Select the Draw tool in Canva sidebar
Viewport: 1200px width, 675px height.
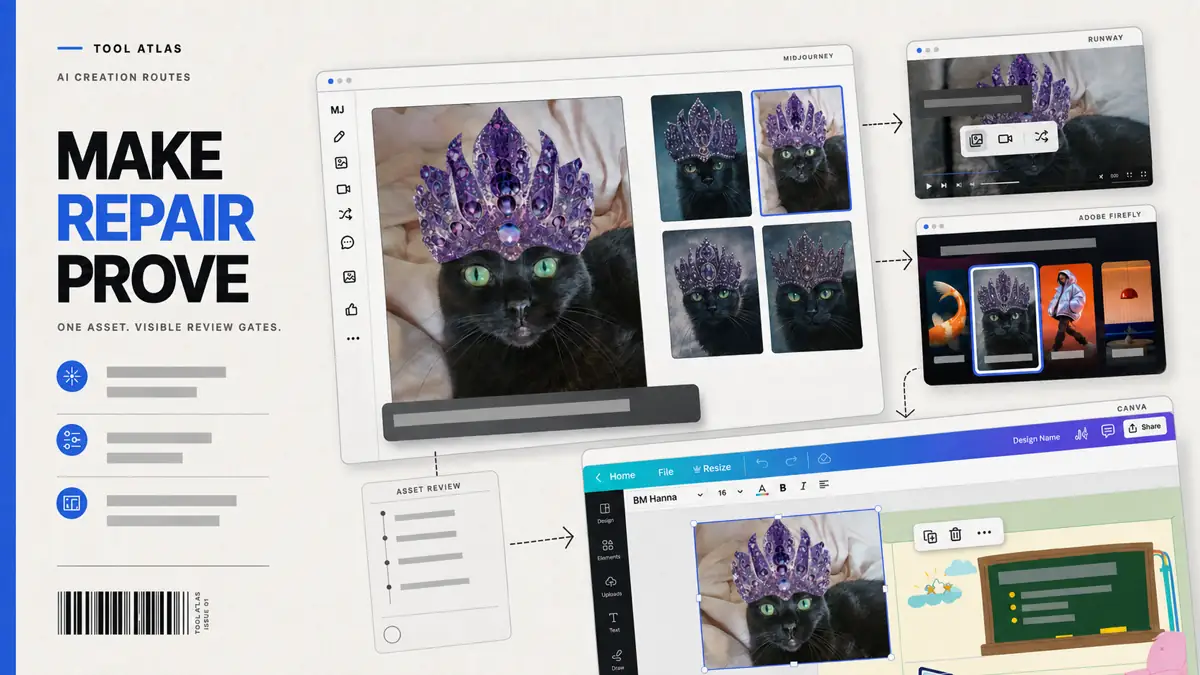pyautogui.click(x=617, y=659)
